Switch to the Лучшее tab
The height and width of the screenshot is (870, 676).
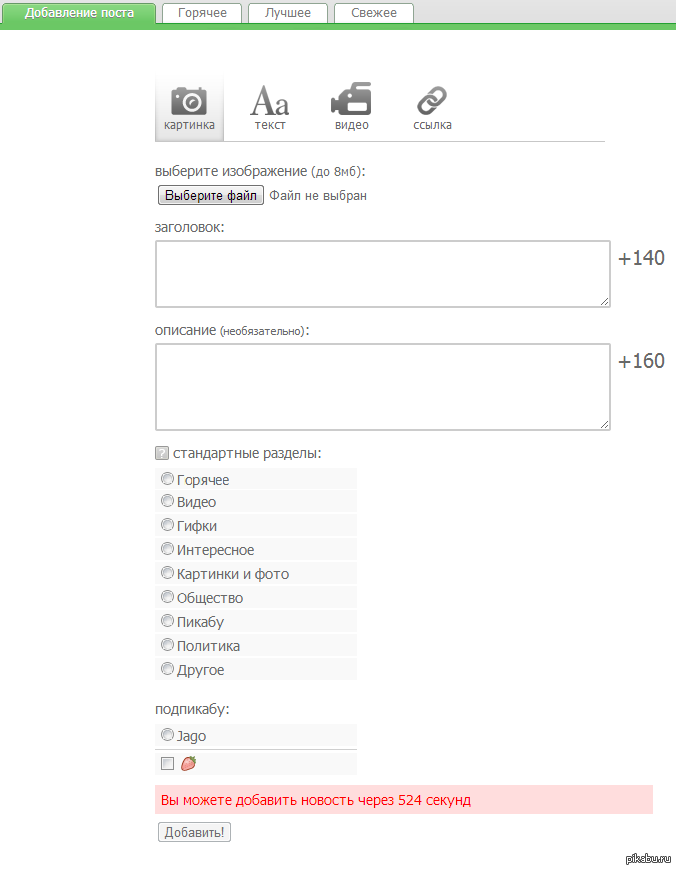pyautogui.click(x=287, y=13)
